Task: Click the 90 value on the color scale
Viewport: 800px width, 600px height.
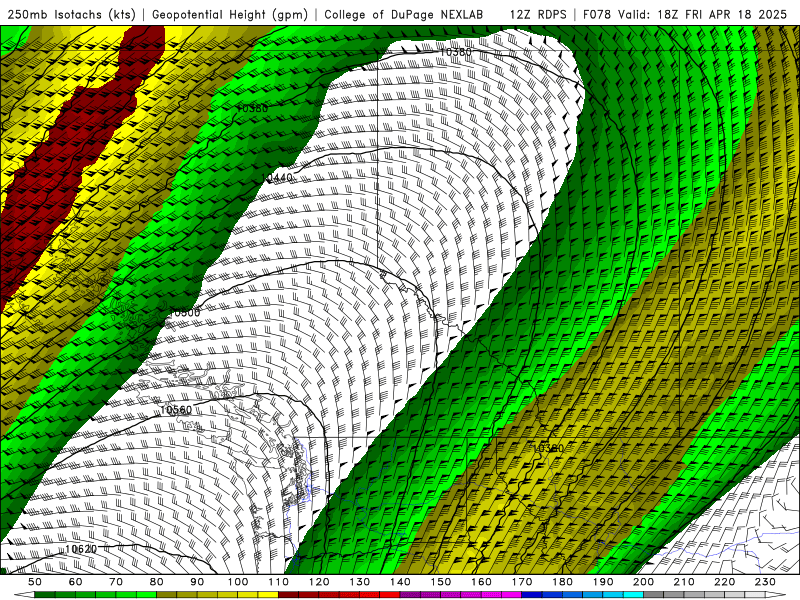Action: coord(197,582)
